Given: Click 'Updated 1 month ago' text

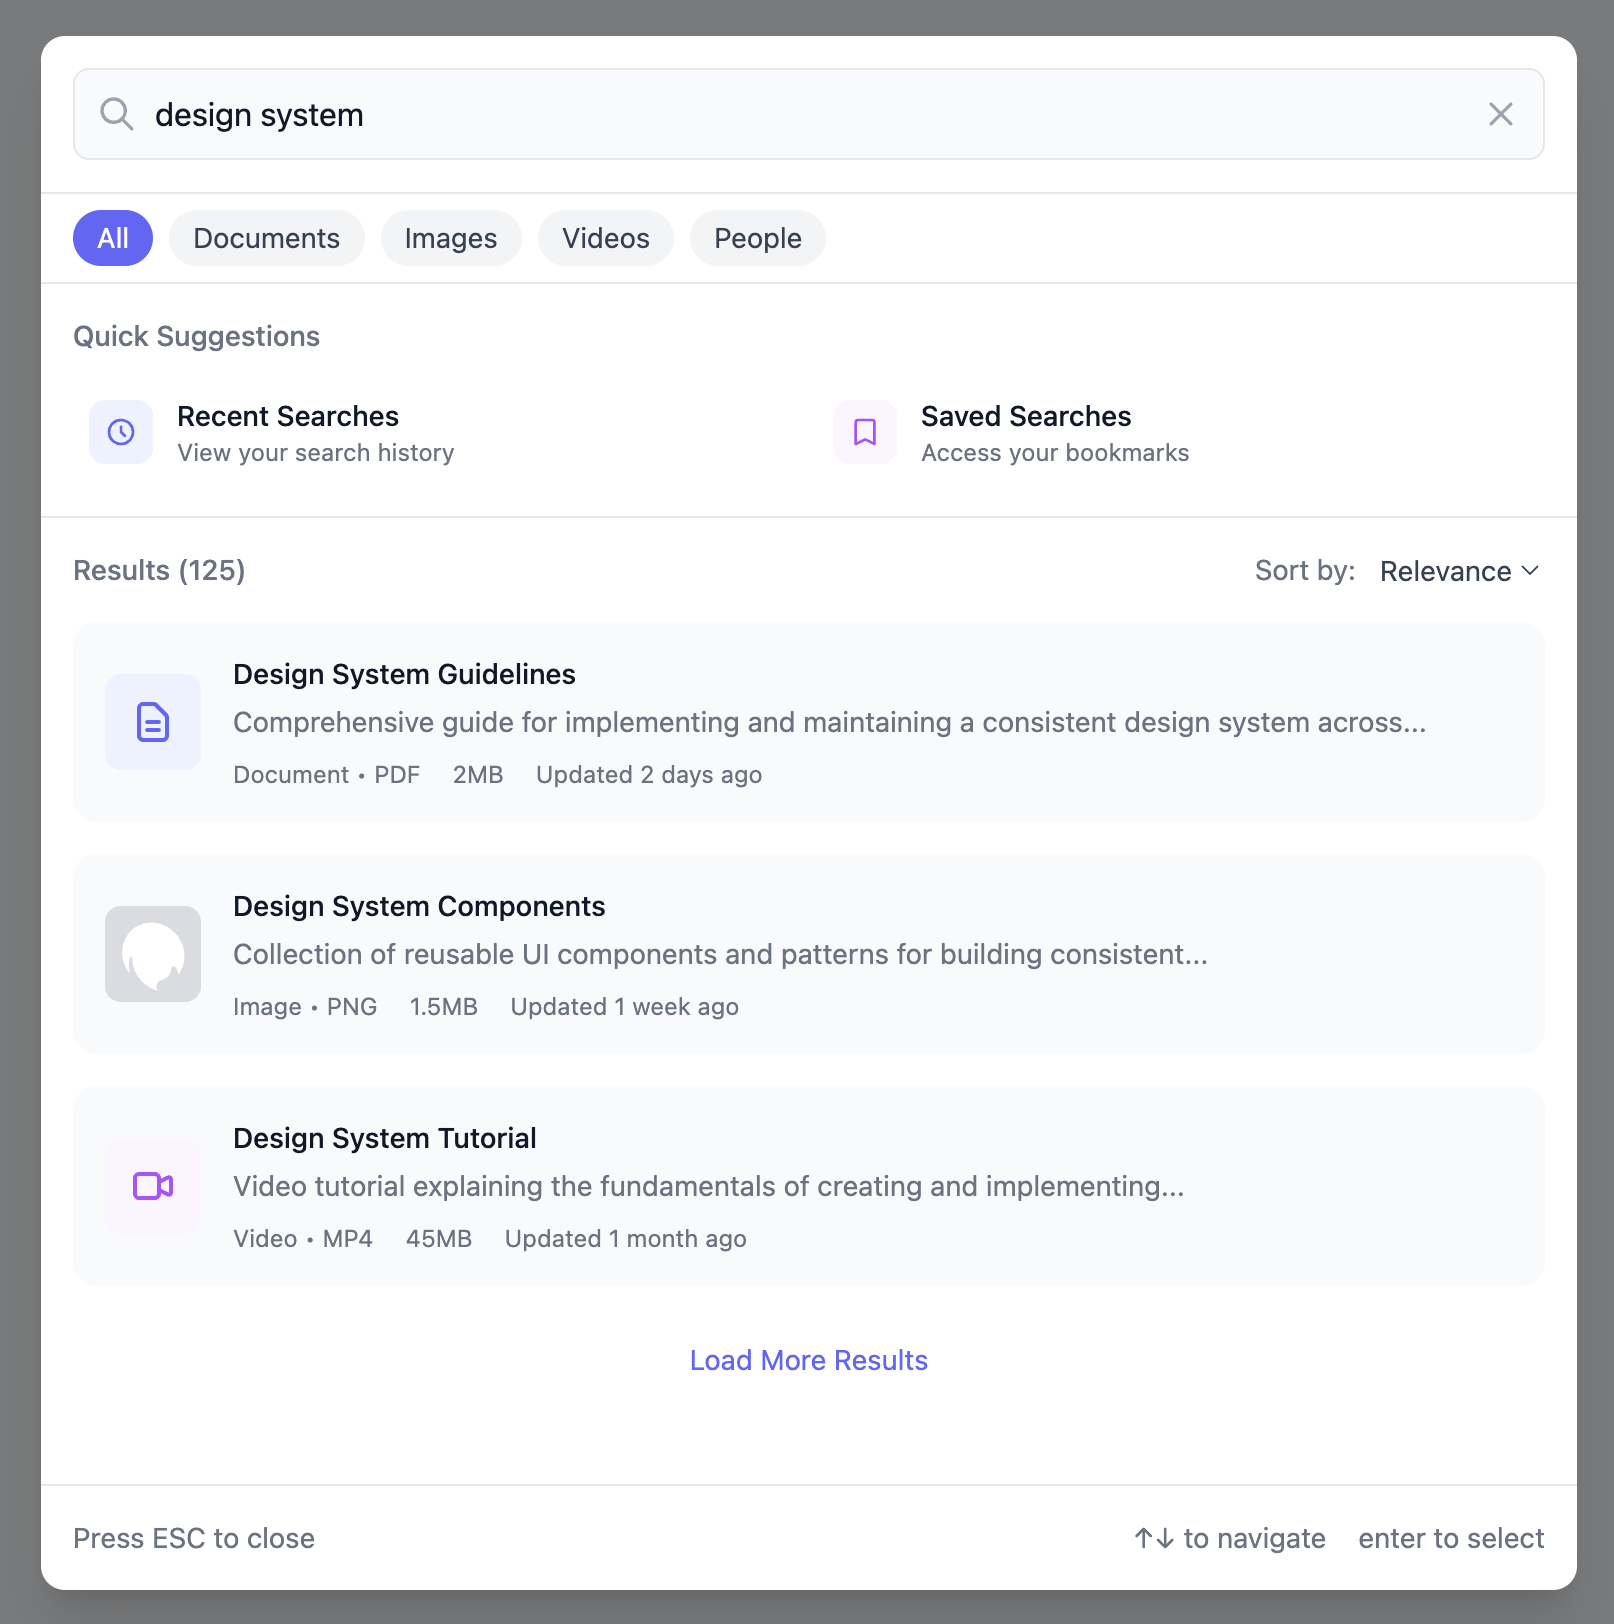Looking at the screenshot, I should click(625, 1239).
